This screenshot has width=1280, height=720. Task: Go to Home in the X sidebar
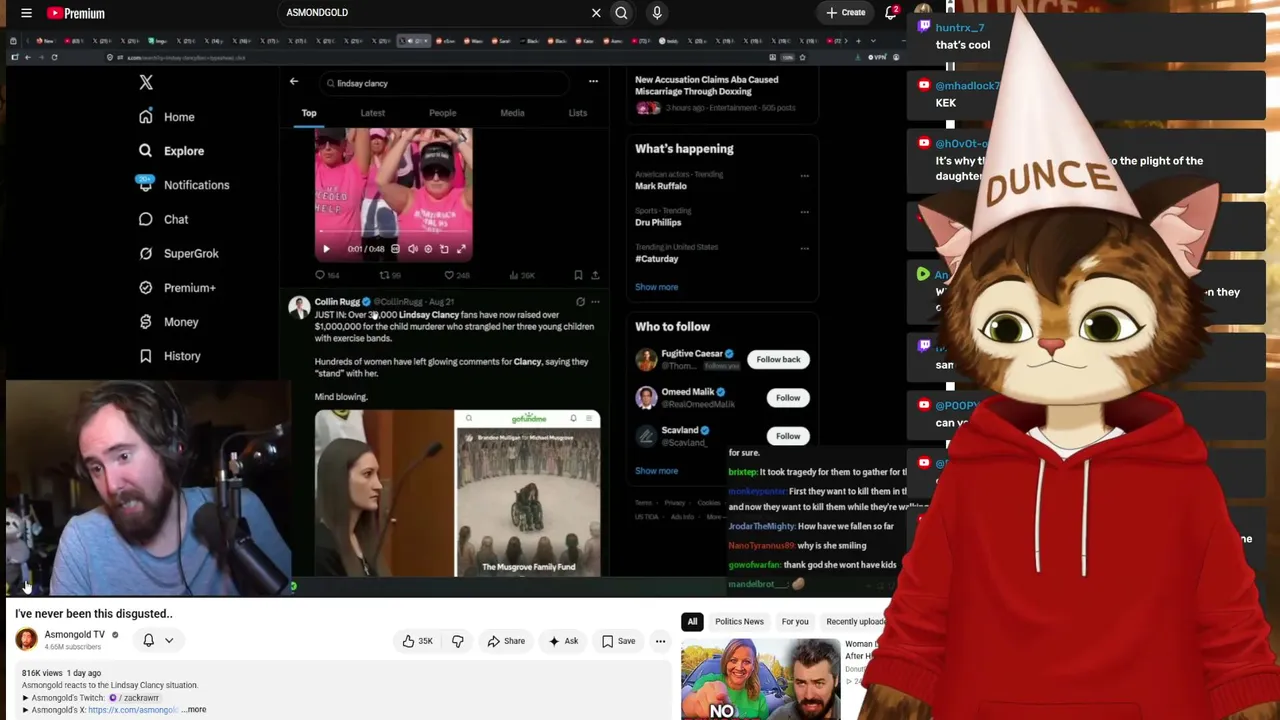click(166, 117)
